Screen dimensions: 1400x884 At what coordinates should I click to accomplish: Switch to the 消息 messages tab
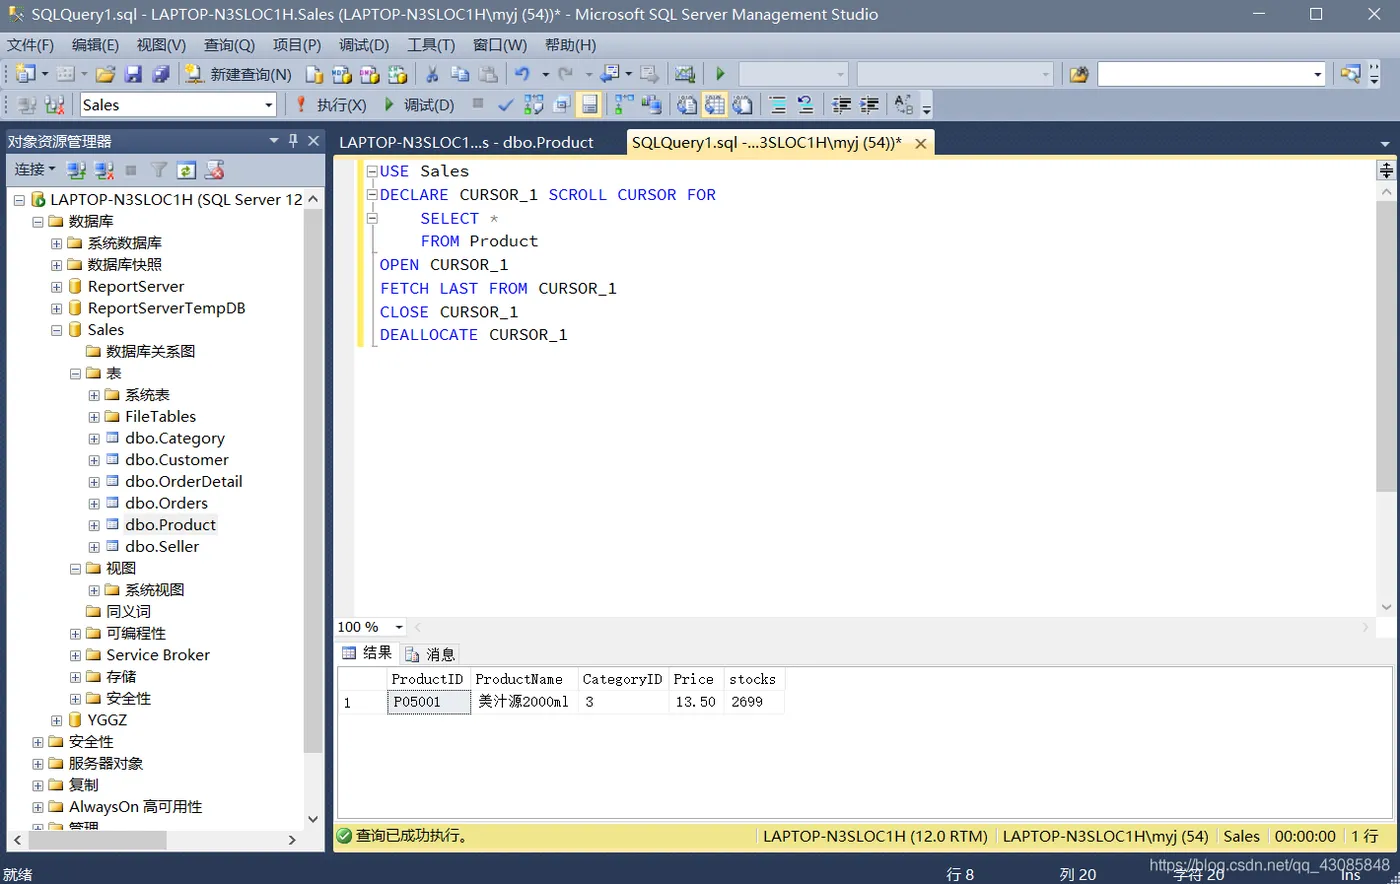coord(431,654)
